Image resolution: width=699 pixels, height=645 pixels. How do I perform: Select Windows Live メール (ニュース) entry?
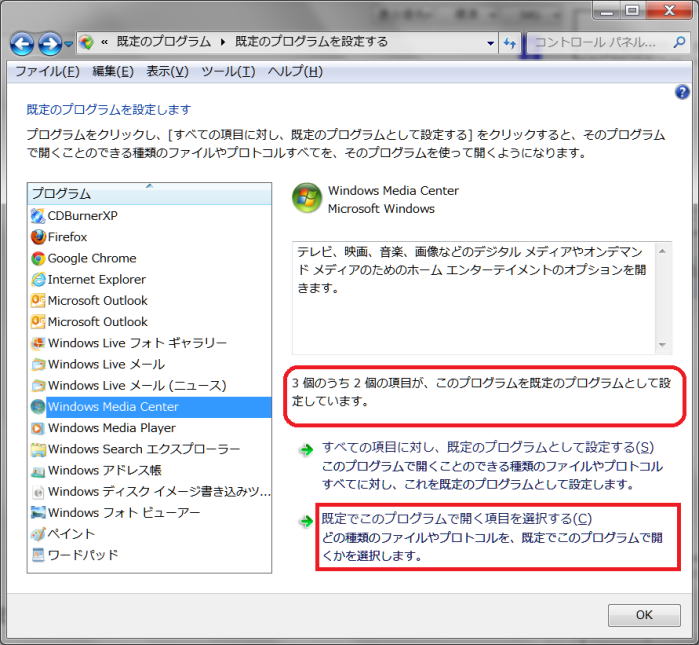point(149,385)
